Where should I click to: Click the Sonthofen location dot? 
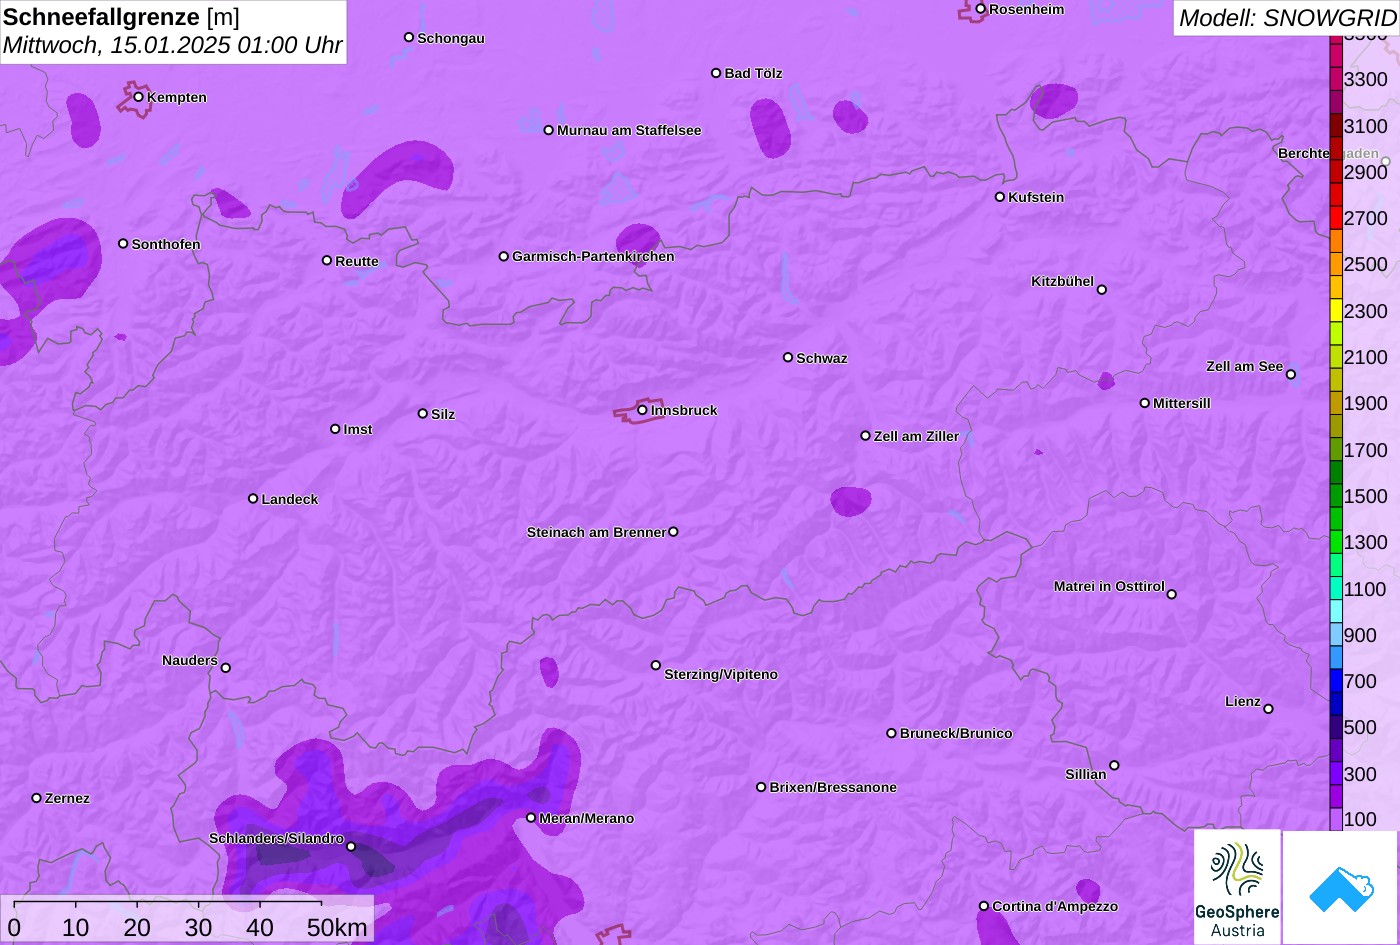pyautogui.click(x=124, y=244)
